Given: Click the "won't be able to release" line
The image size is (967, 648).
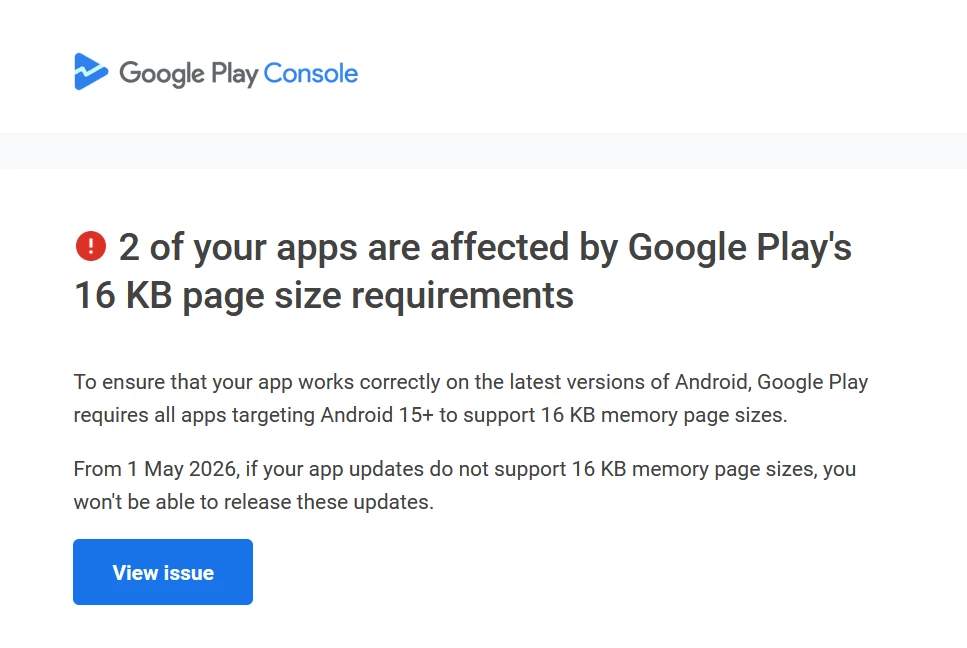Looking at the screenshot, I should [253, 502].
